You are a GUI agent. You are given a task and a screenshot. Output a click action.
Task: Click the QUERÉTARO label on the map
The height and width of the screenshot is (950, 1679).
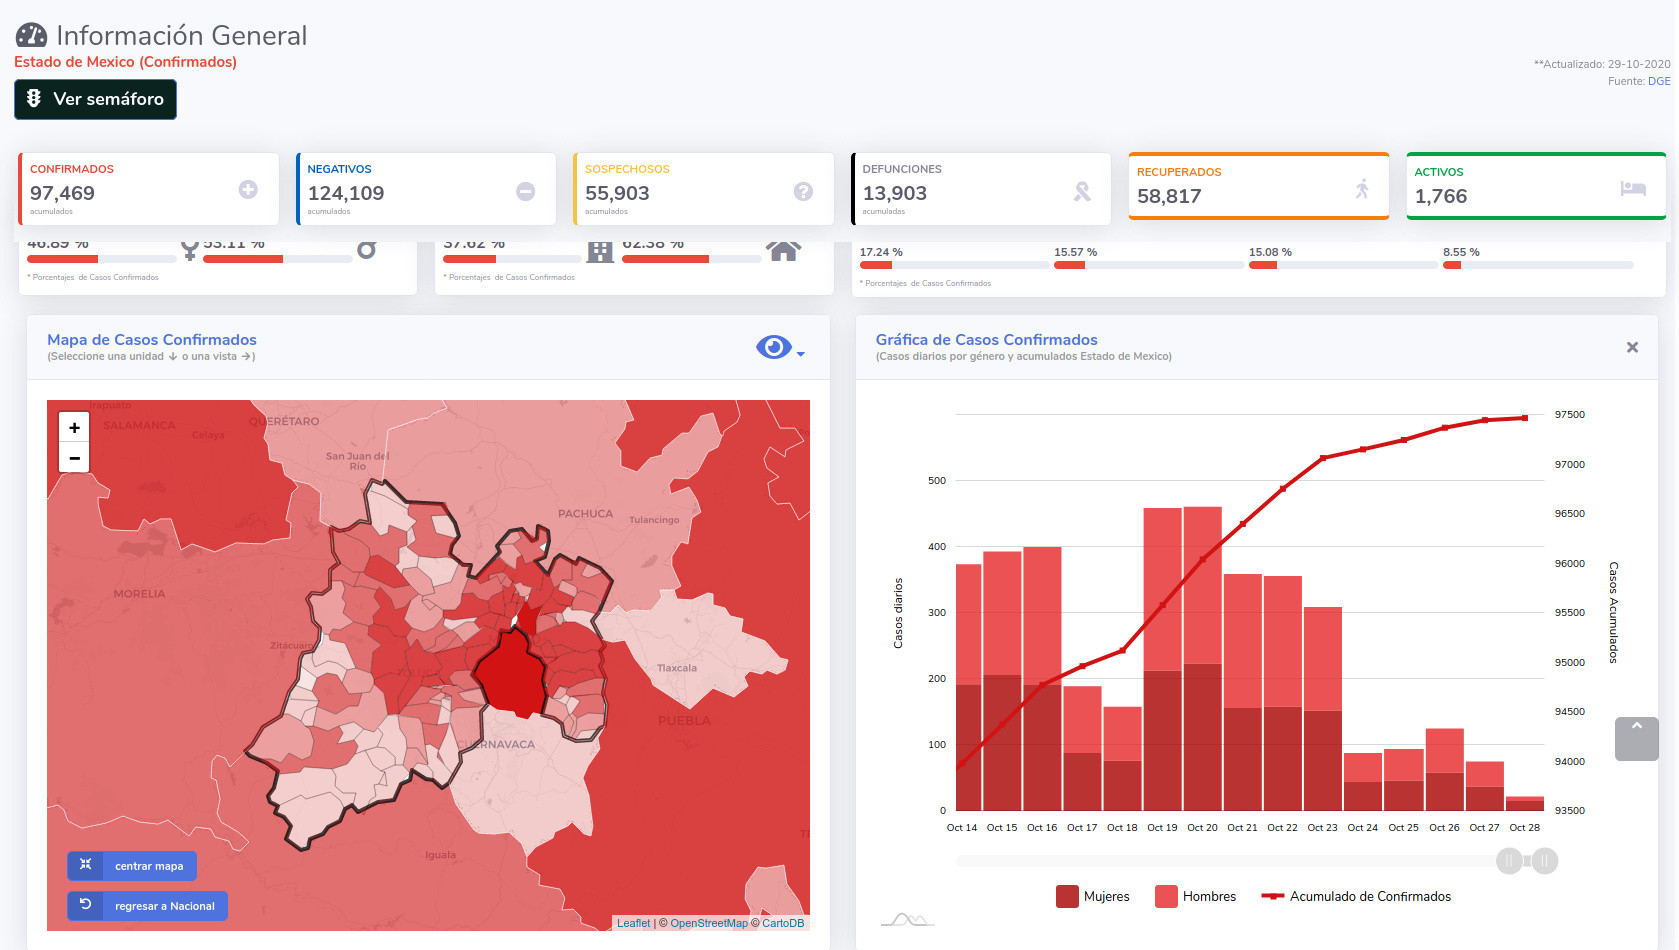pyautogui.click(x=284, y=422)
